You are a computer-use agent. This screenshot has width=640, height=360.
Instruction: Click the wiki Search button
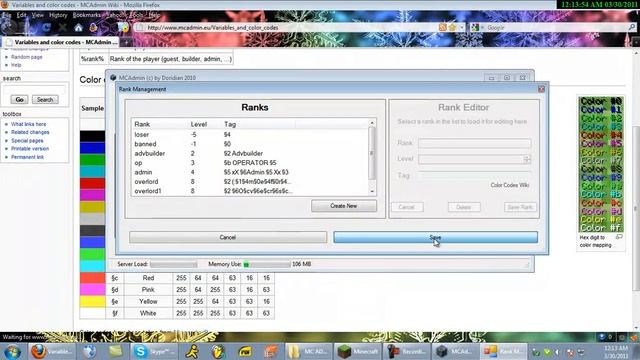coord(45,100)
